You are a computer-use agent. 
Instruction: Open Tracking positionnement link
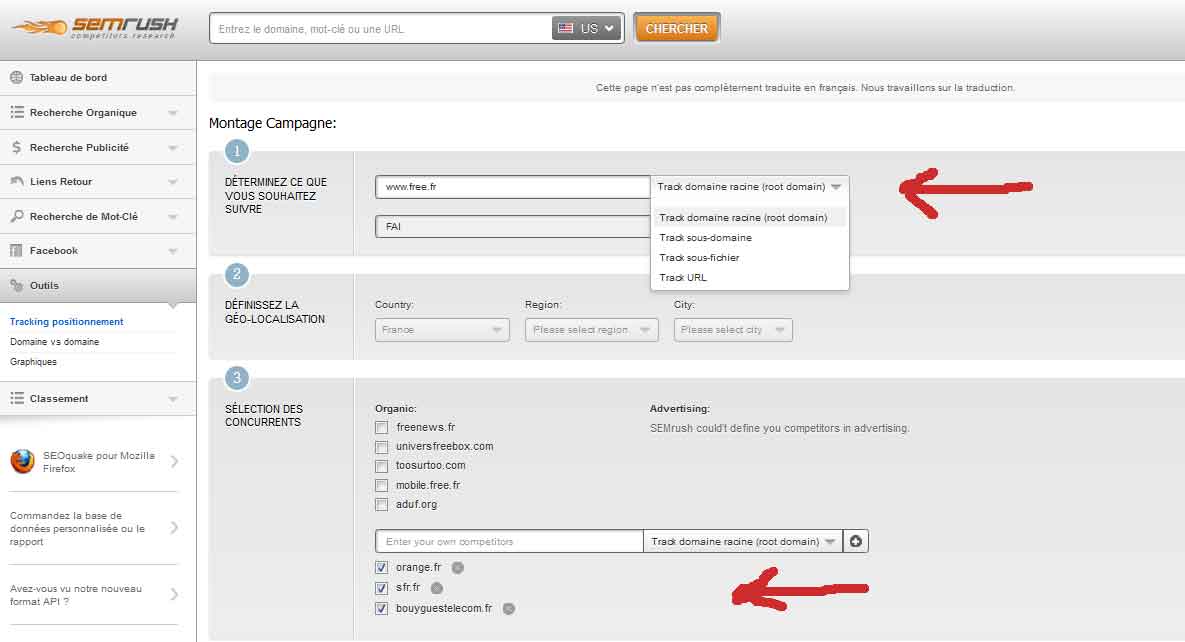click(x=67, y=321)
